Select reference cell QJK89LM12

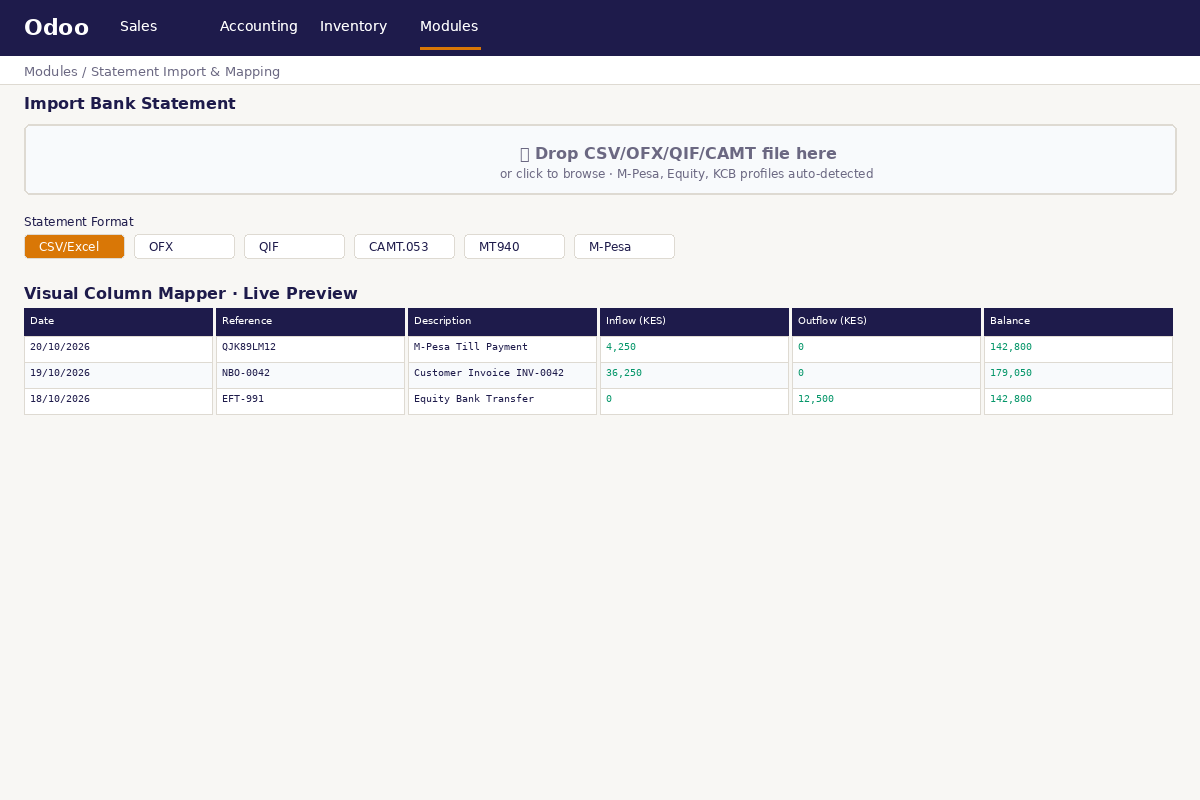(x=310, y=349)
